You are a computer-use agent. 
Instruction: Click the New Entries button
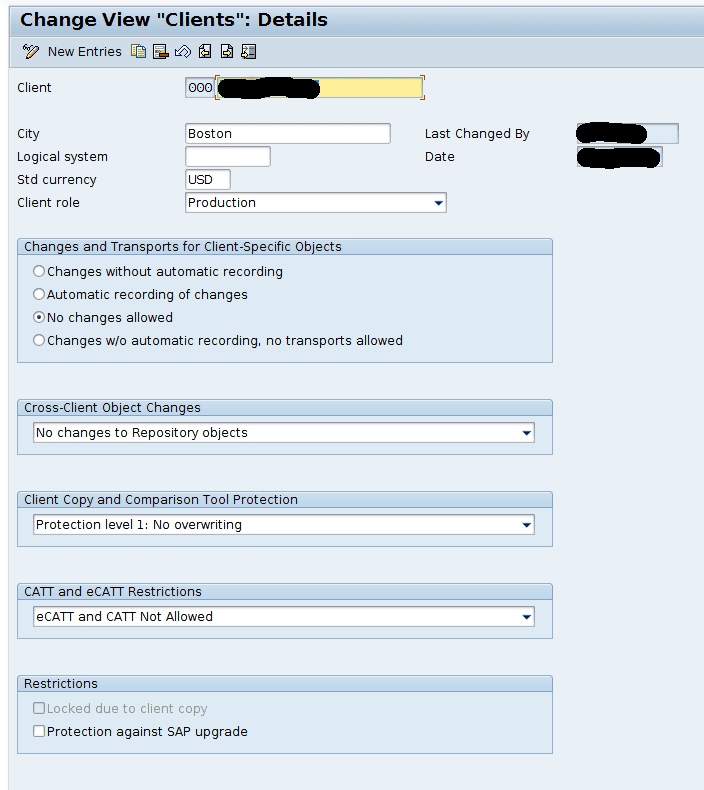pyautogui.click(x=85, y=51)
